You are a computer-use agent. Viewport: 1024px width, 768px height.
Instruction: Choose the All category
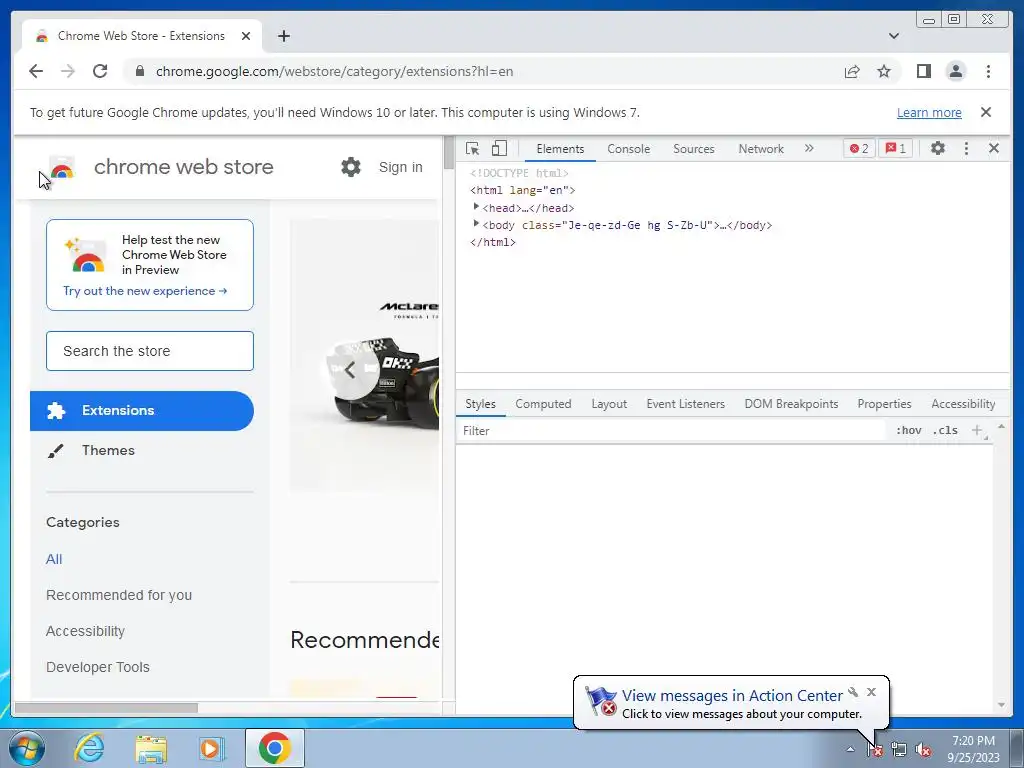pyautogui.click(x=54, y=559)
